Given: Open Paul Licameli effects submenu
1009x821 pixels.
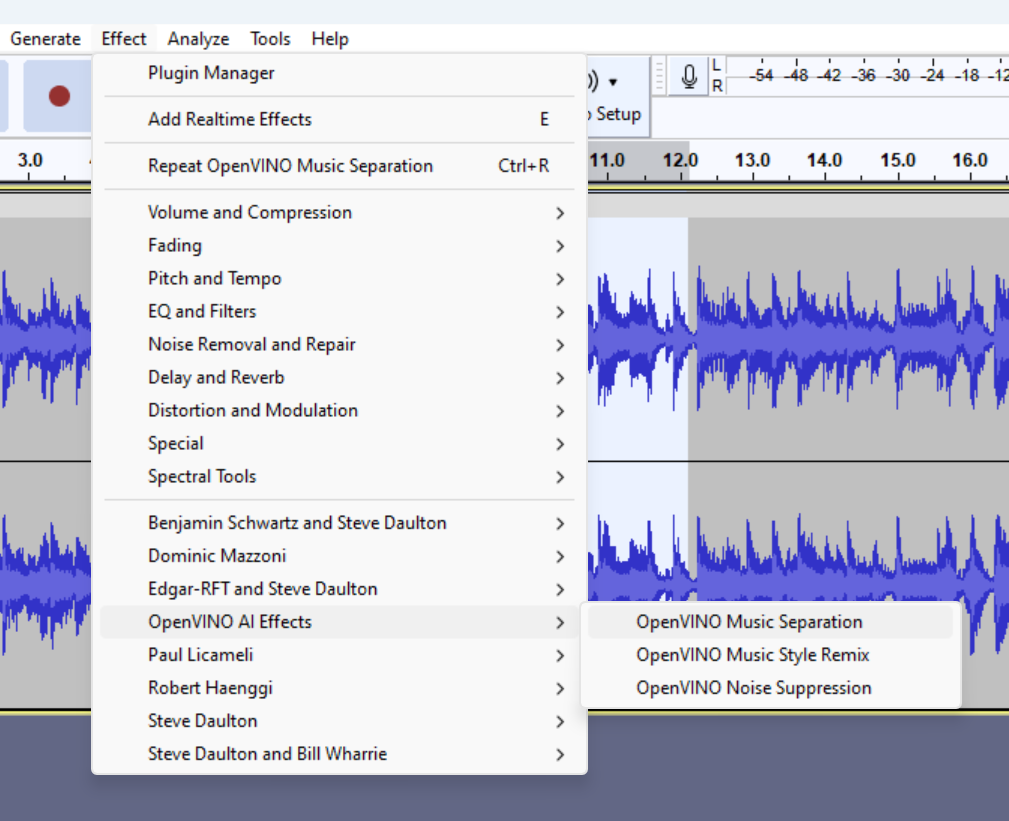Looking at the screenshot, I should tap(339, 655).
